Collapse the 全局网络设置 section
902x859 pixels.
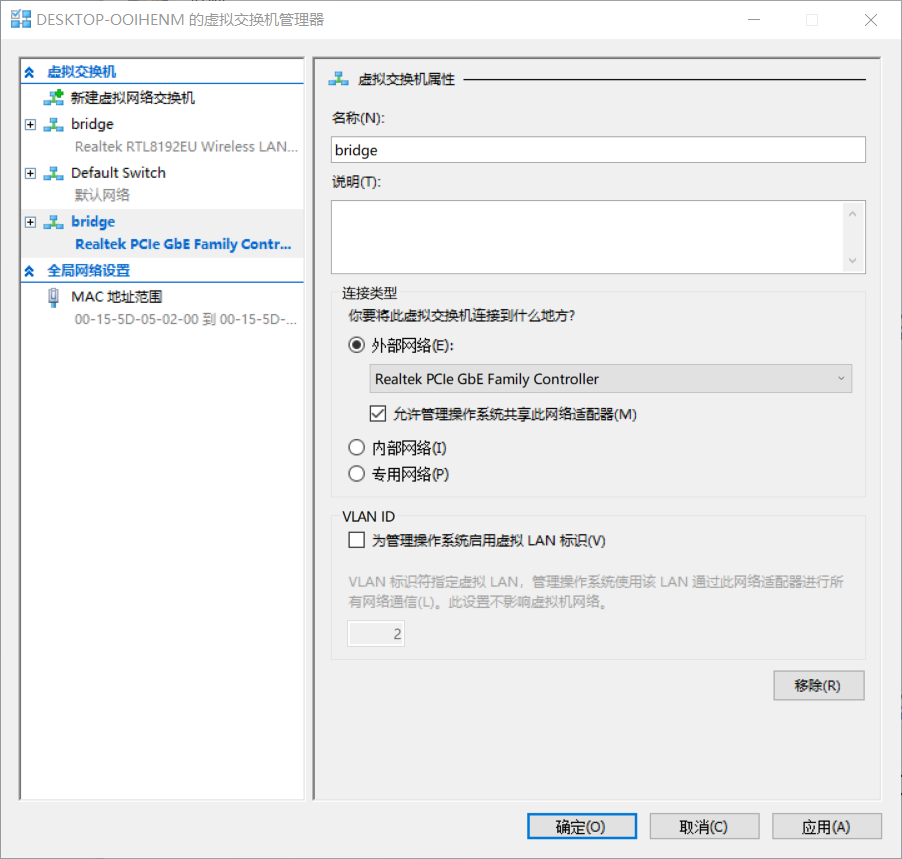click(30, 271)
